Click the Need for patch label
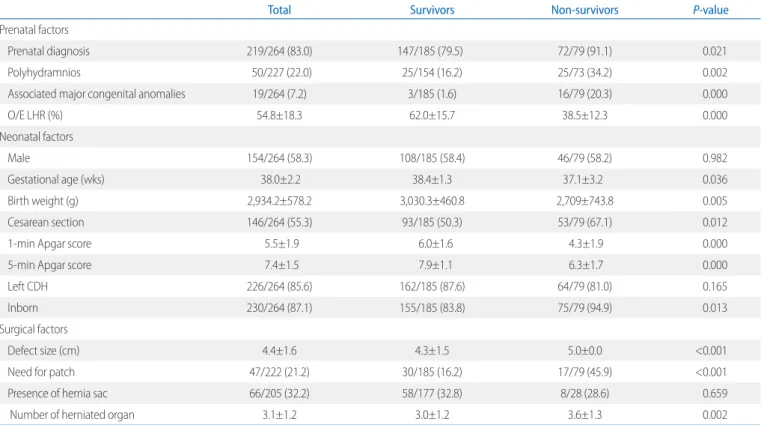Image resolution: width=761 pixels, height=425 pixels. pos(41,372)
